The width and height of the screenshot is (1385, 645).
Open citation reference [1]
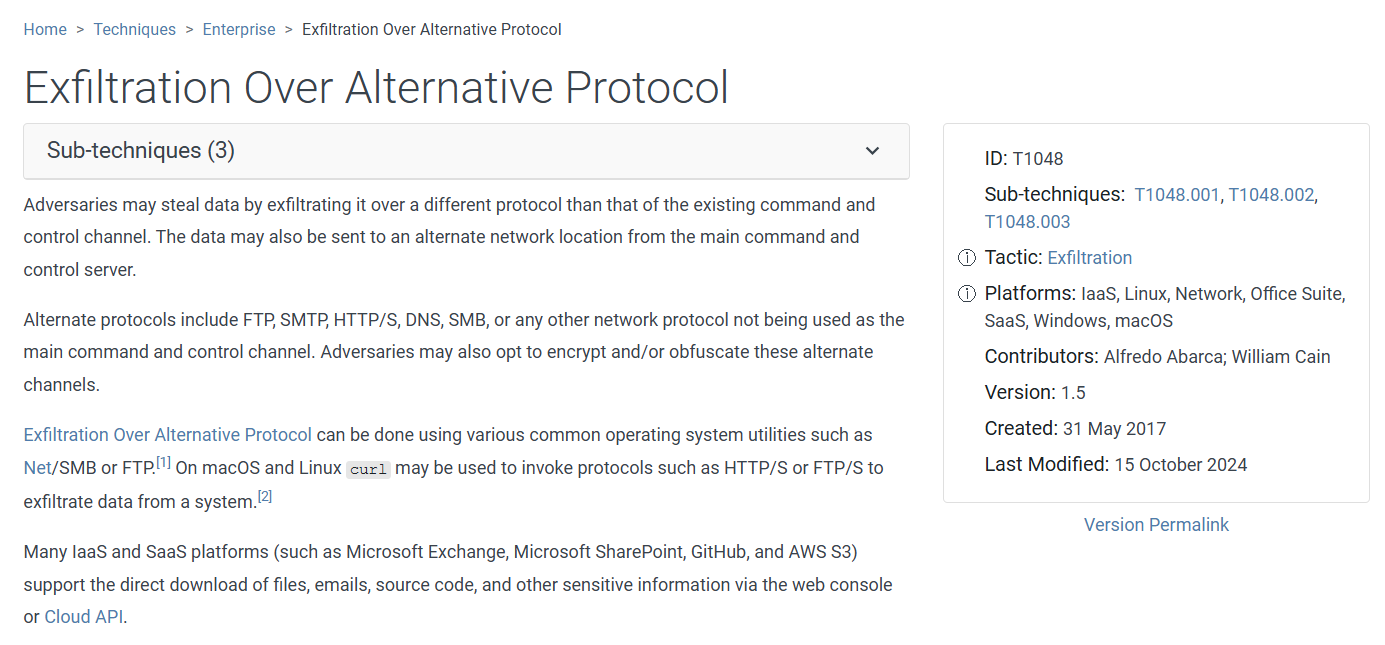(x=164, y=462)
